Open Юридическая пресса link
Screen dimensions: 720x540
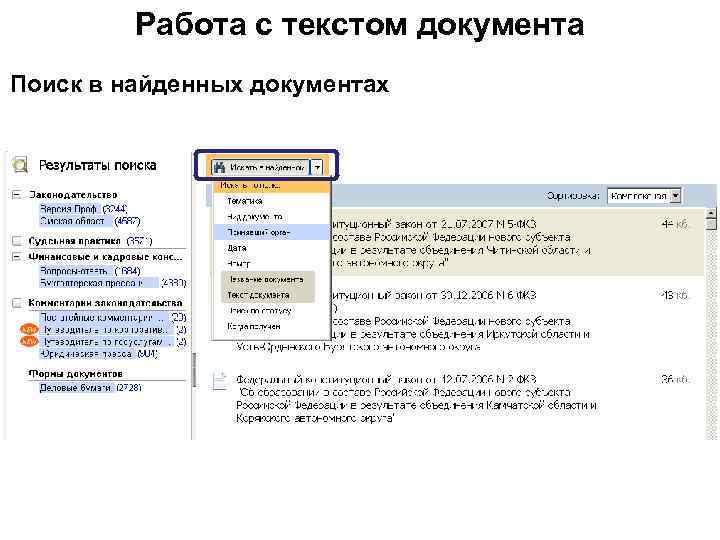pos(86,354)
